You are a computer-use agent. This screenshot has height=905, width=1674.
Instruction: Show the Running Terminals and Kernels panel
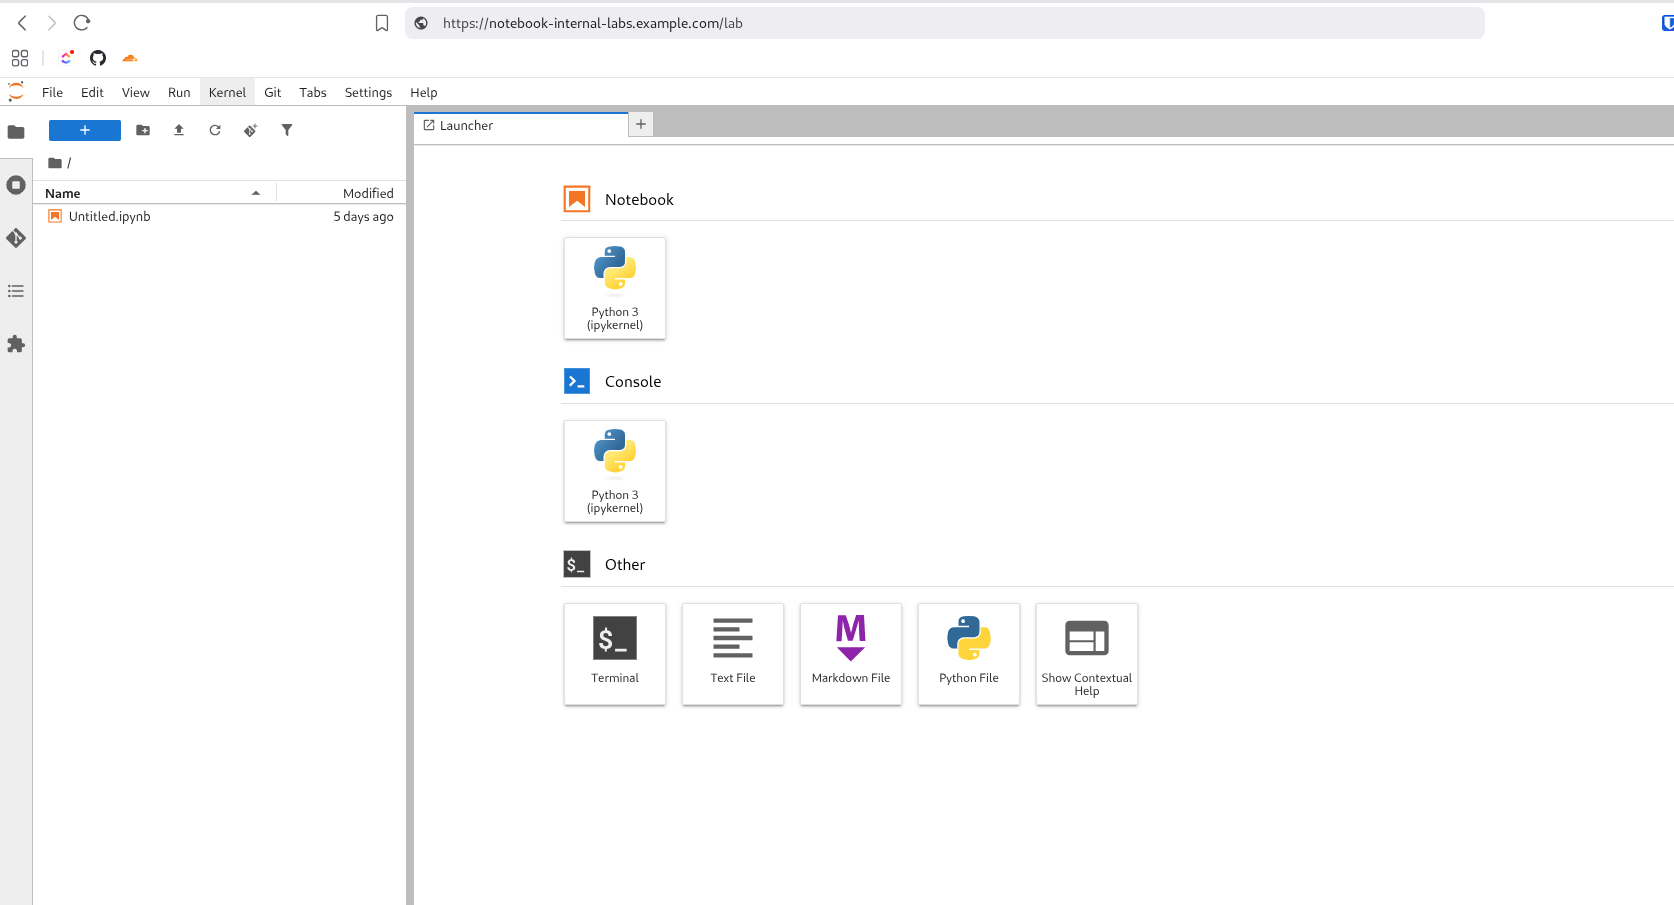point(16,185)
